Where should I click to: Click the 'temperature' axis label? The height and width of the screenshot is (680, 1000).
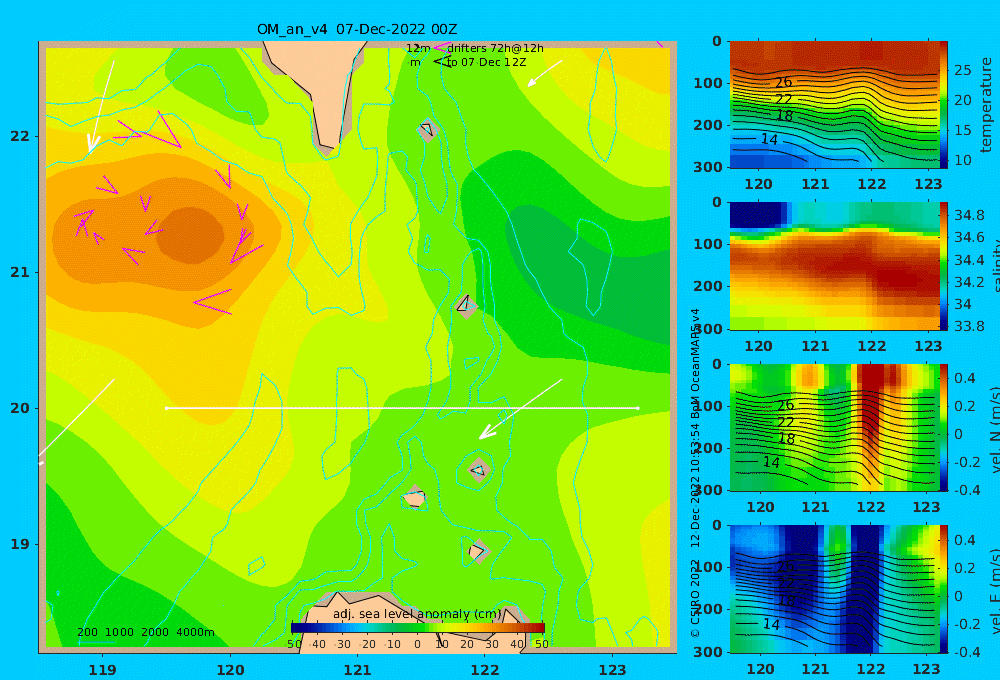[x=986, y=105]
